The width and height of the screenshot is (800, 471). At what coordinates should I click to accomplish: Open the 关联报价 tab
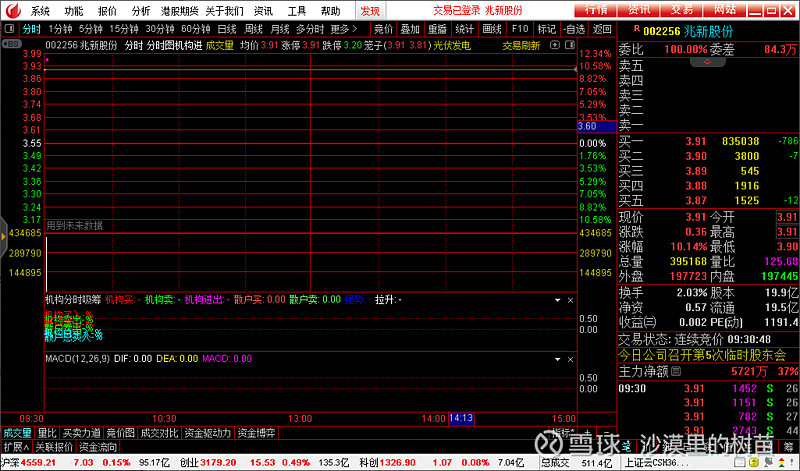(x=54, y=448)
